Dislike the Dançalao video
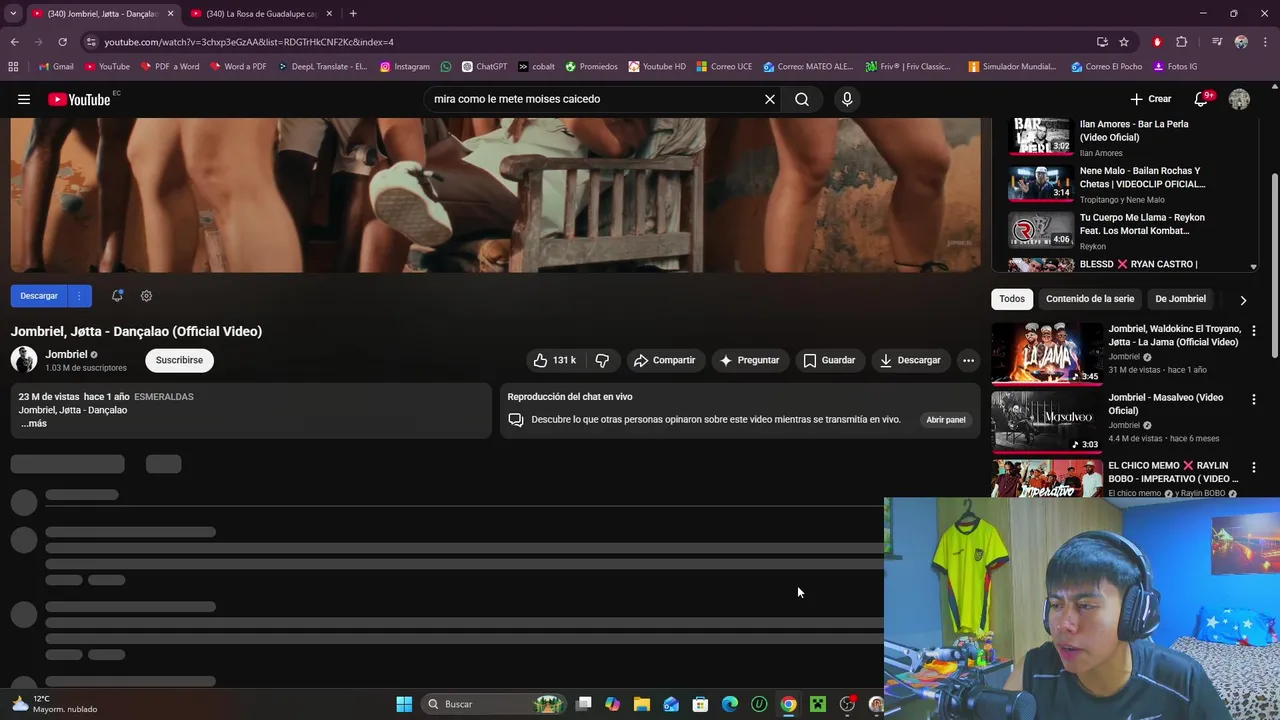The width and height of the screenshot is (1280, 720). (602, 360)
